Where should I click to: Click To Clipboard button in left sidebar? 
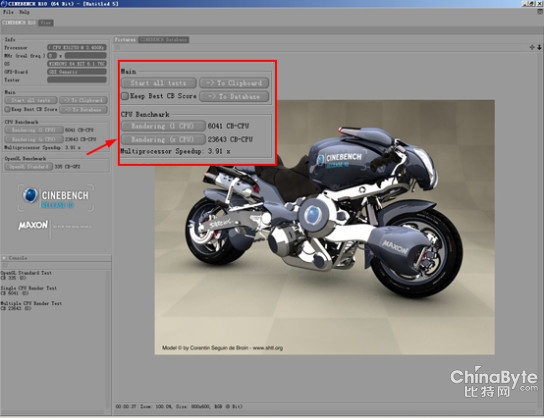(83, 100)
